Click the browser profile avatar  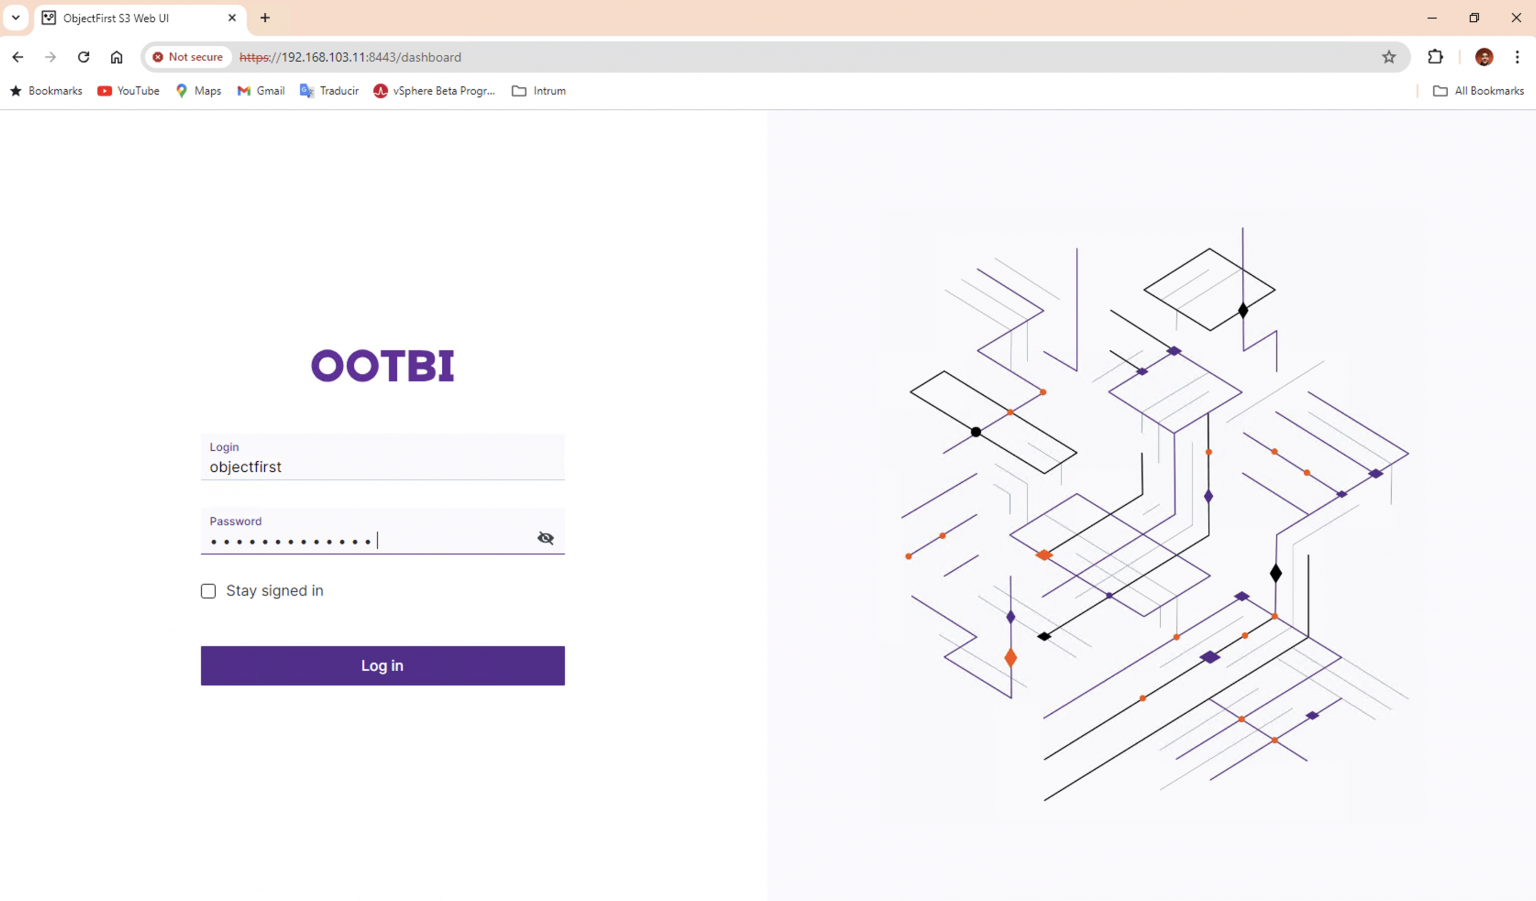point(1483,57)
